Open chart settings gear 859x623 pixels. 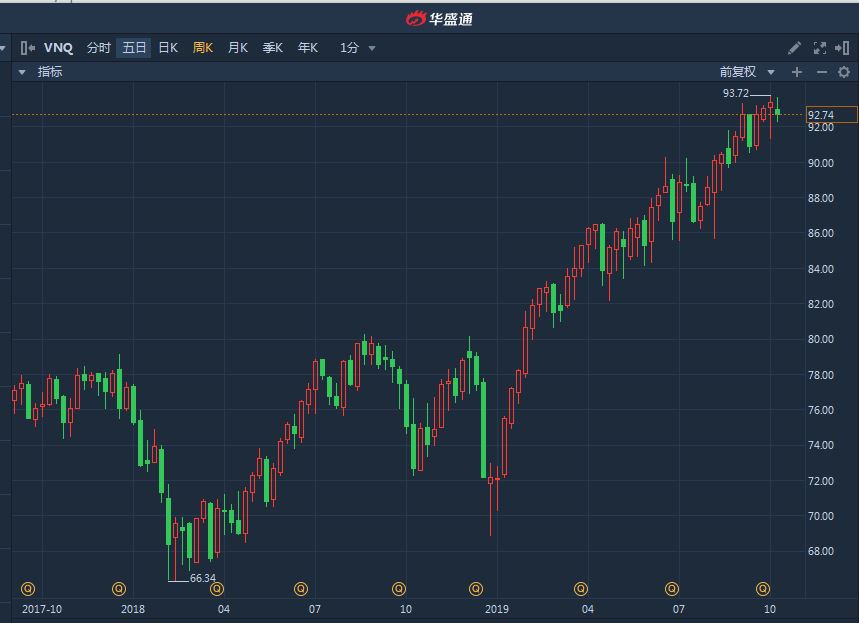point(844,72)
